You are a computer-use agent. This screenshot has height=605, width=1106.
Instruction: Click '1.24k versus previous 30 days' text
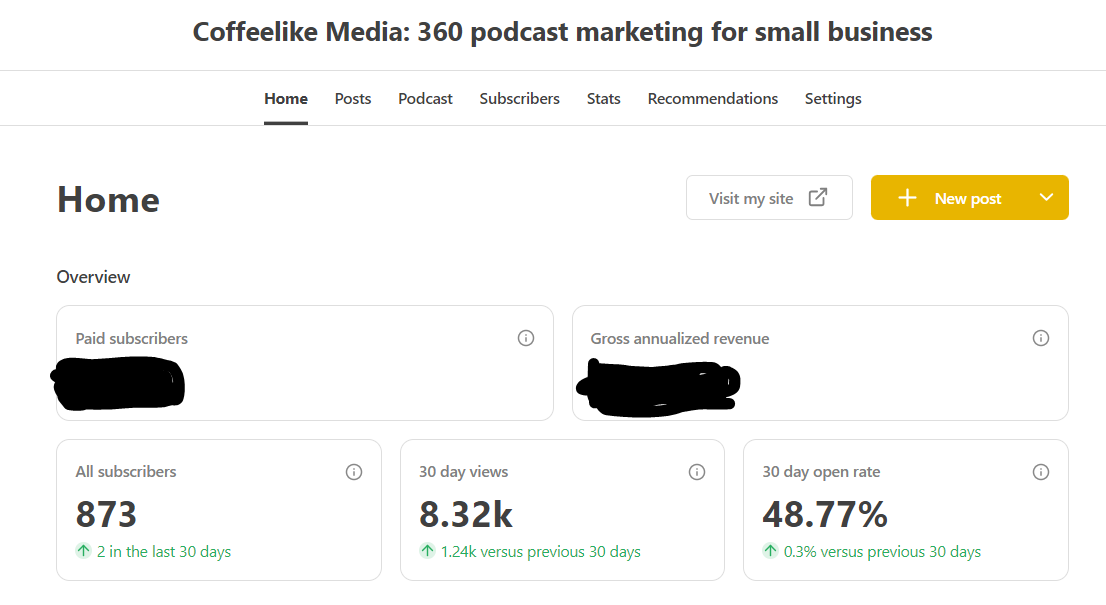(540, 551)
